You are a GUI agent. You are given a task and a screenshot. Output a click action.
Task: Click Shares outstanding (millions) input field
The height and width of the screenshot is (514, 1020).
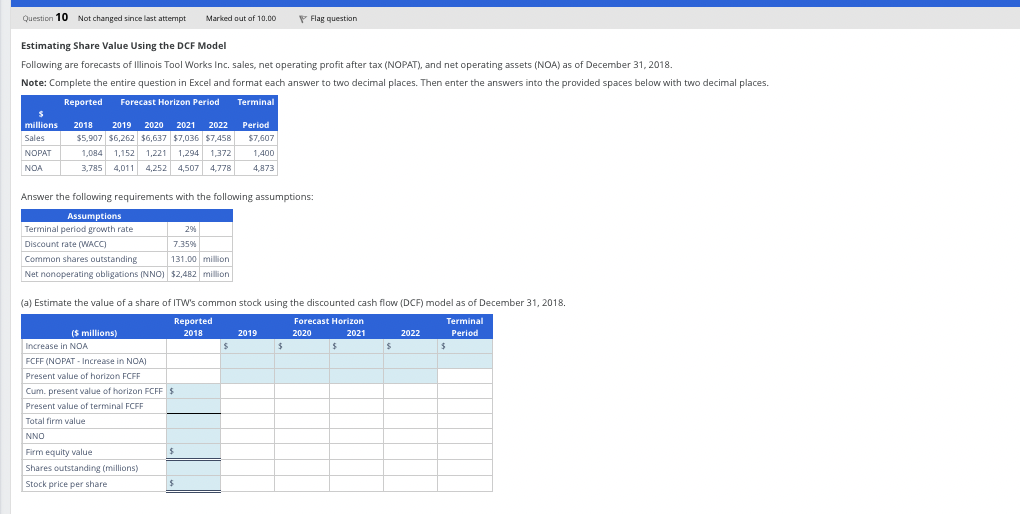click(193, 468)
